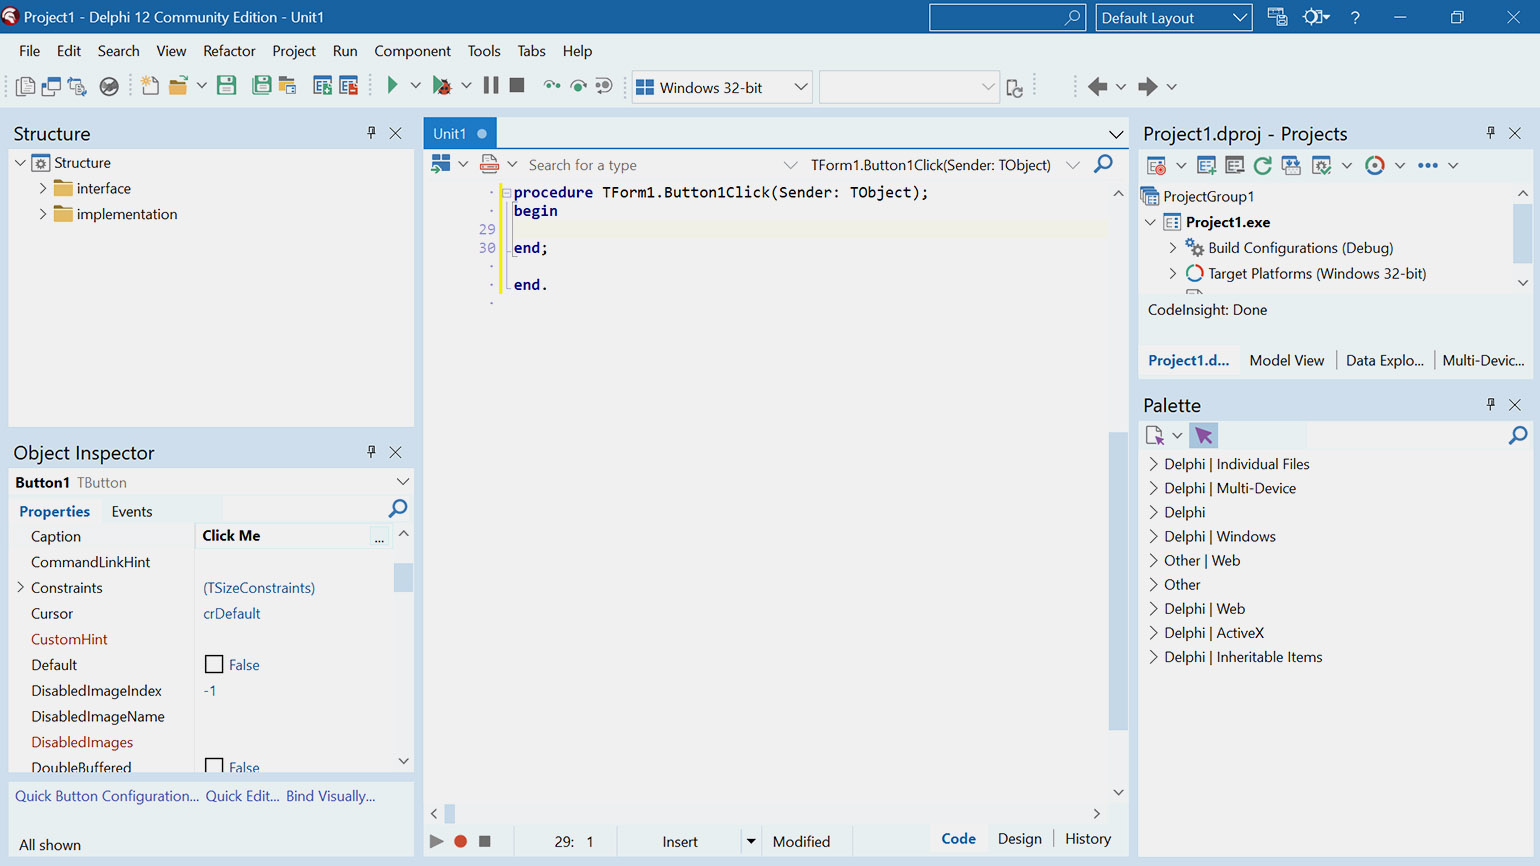Toggle the Default property checkbox
Screen dimensions: 1540x866
[214, 664]
